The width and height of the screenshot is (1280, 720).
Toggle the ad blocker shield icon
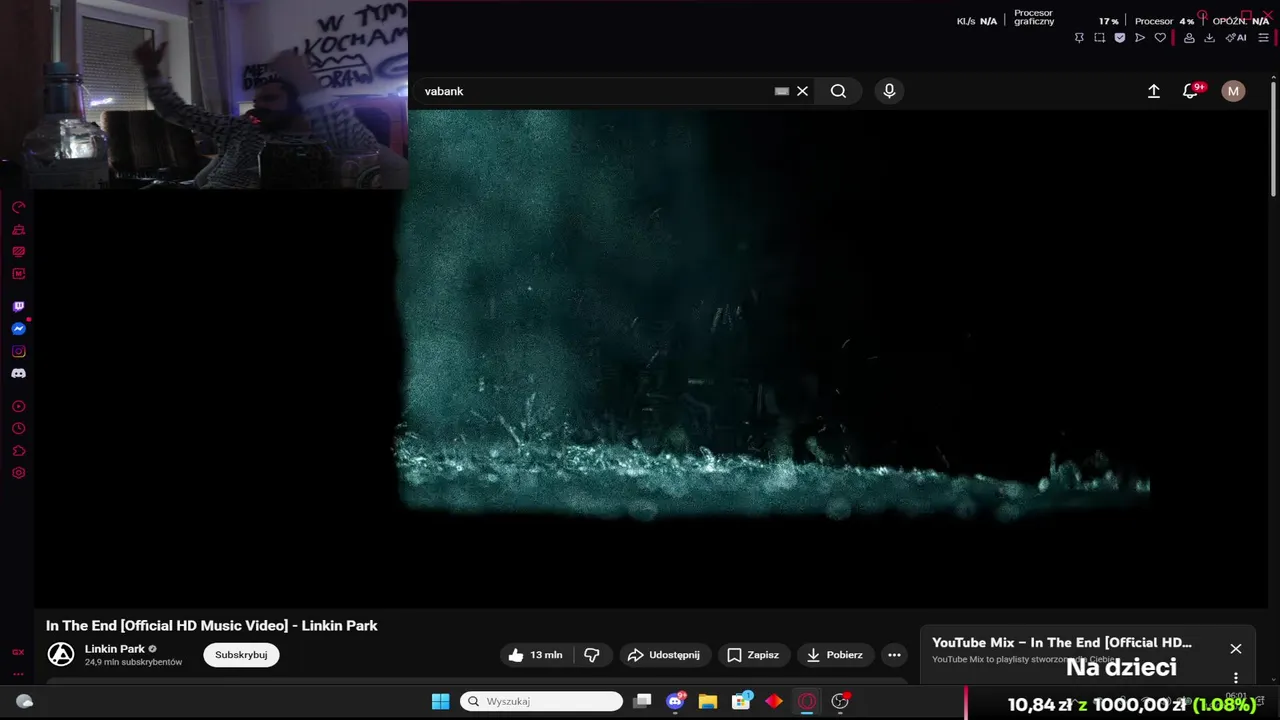pos(1120,38)
